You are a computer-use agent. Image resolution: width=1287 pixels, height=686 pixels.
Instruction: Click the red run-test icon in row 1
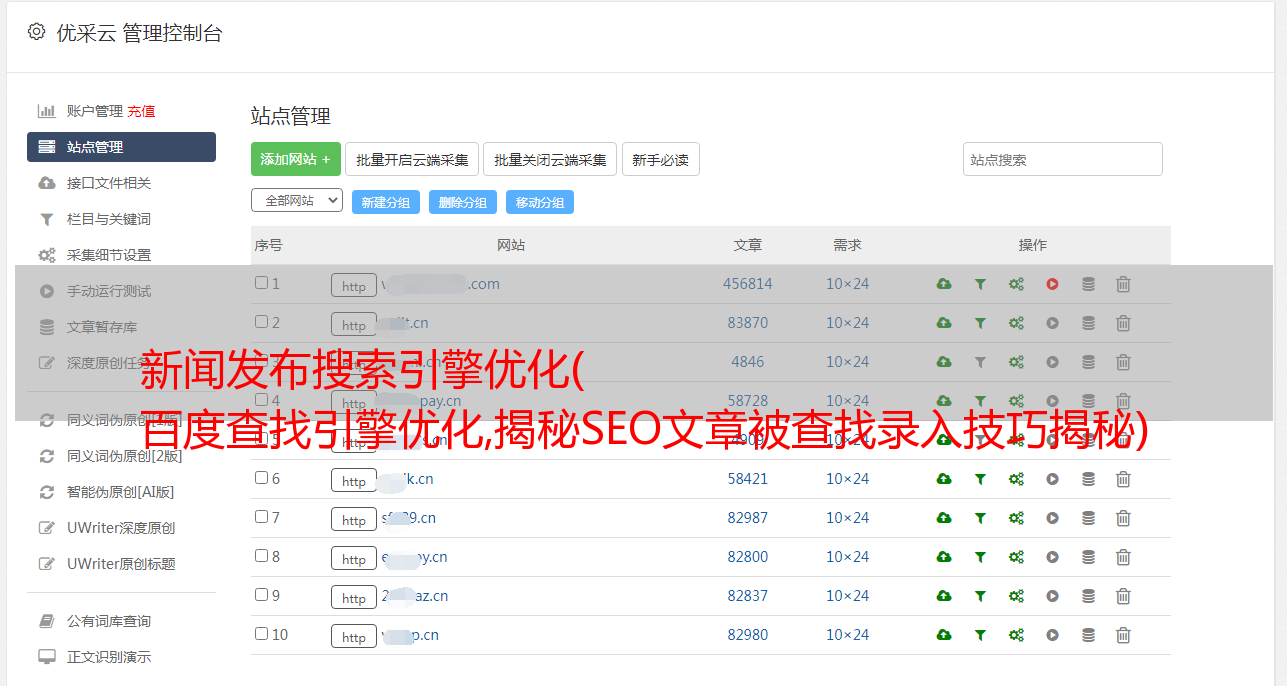click(x=1052, y=284)
